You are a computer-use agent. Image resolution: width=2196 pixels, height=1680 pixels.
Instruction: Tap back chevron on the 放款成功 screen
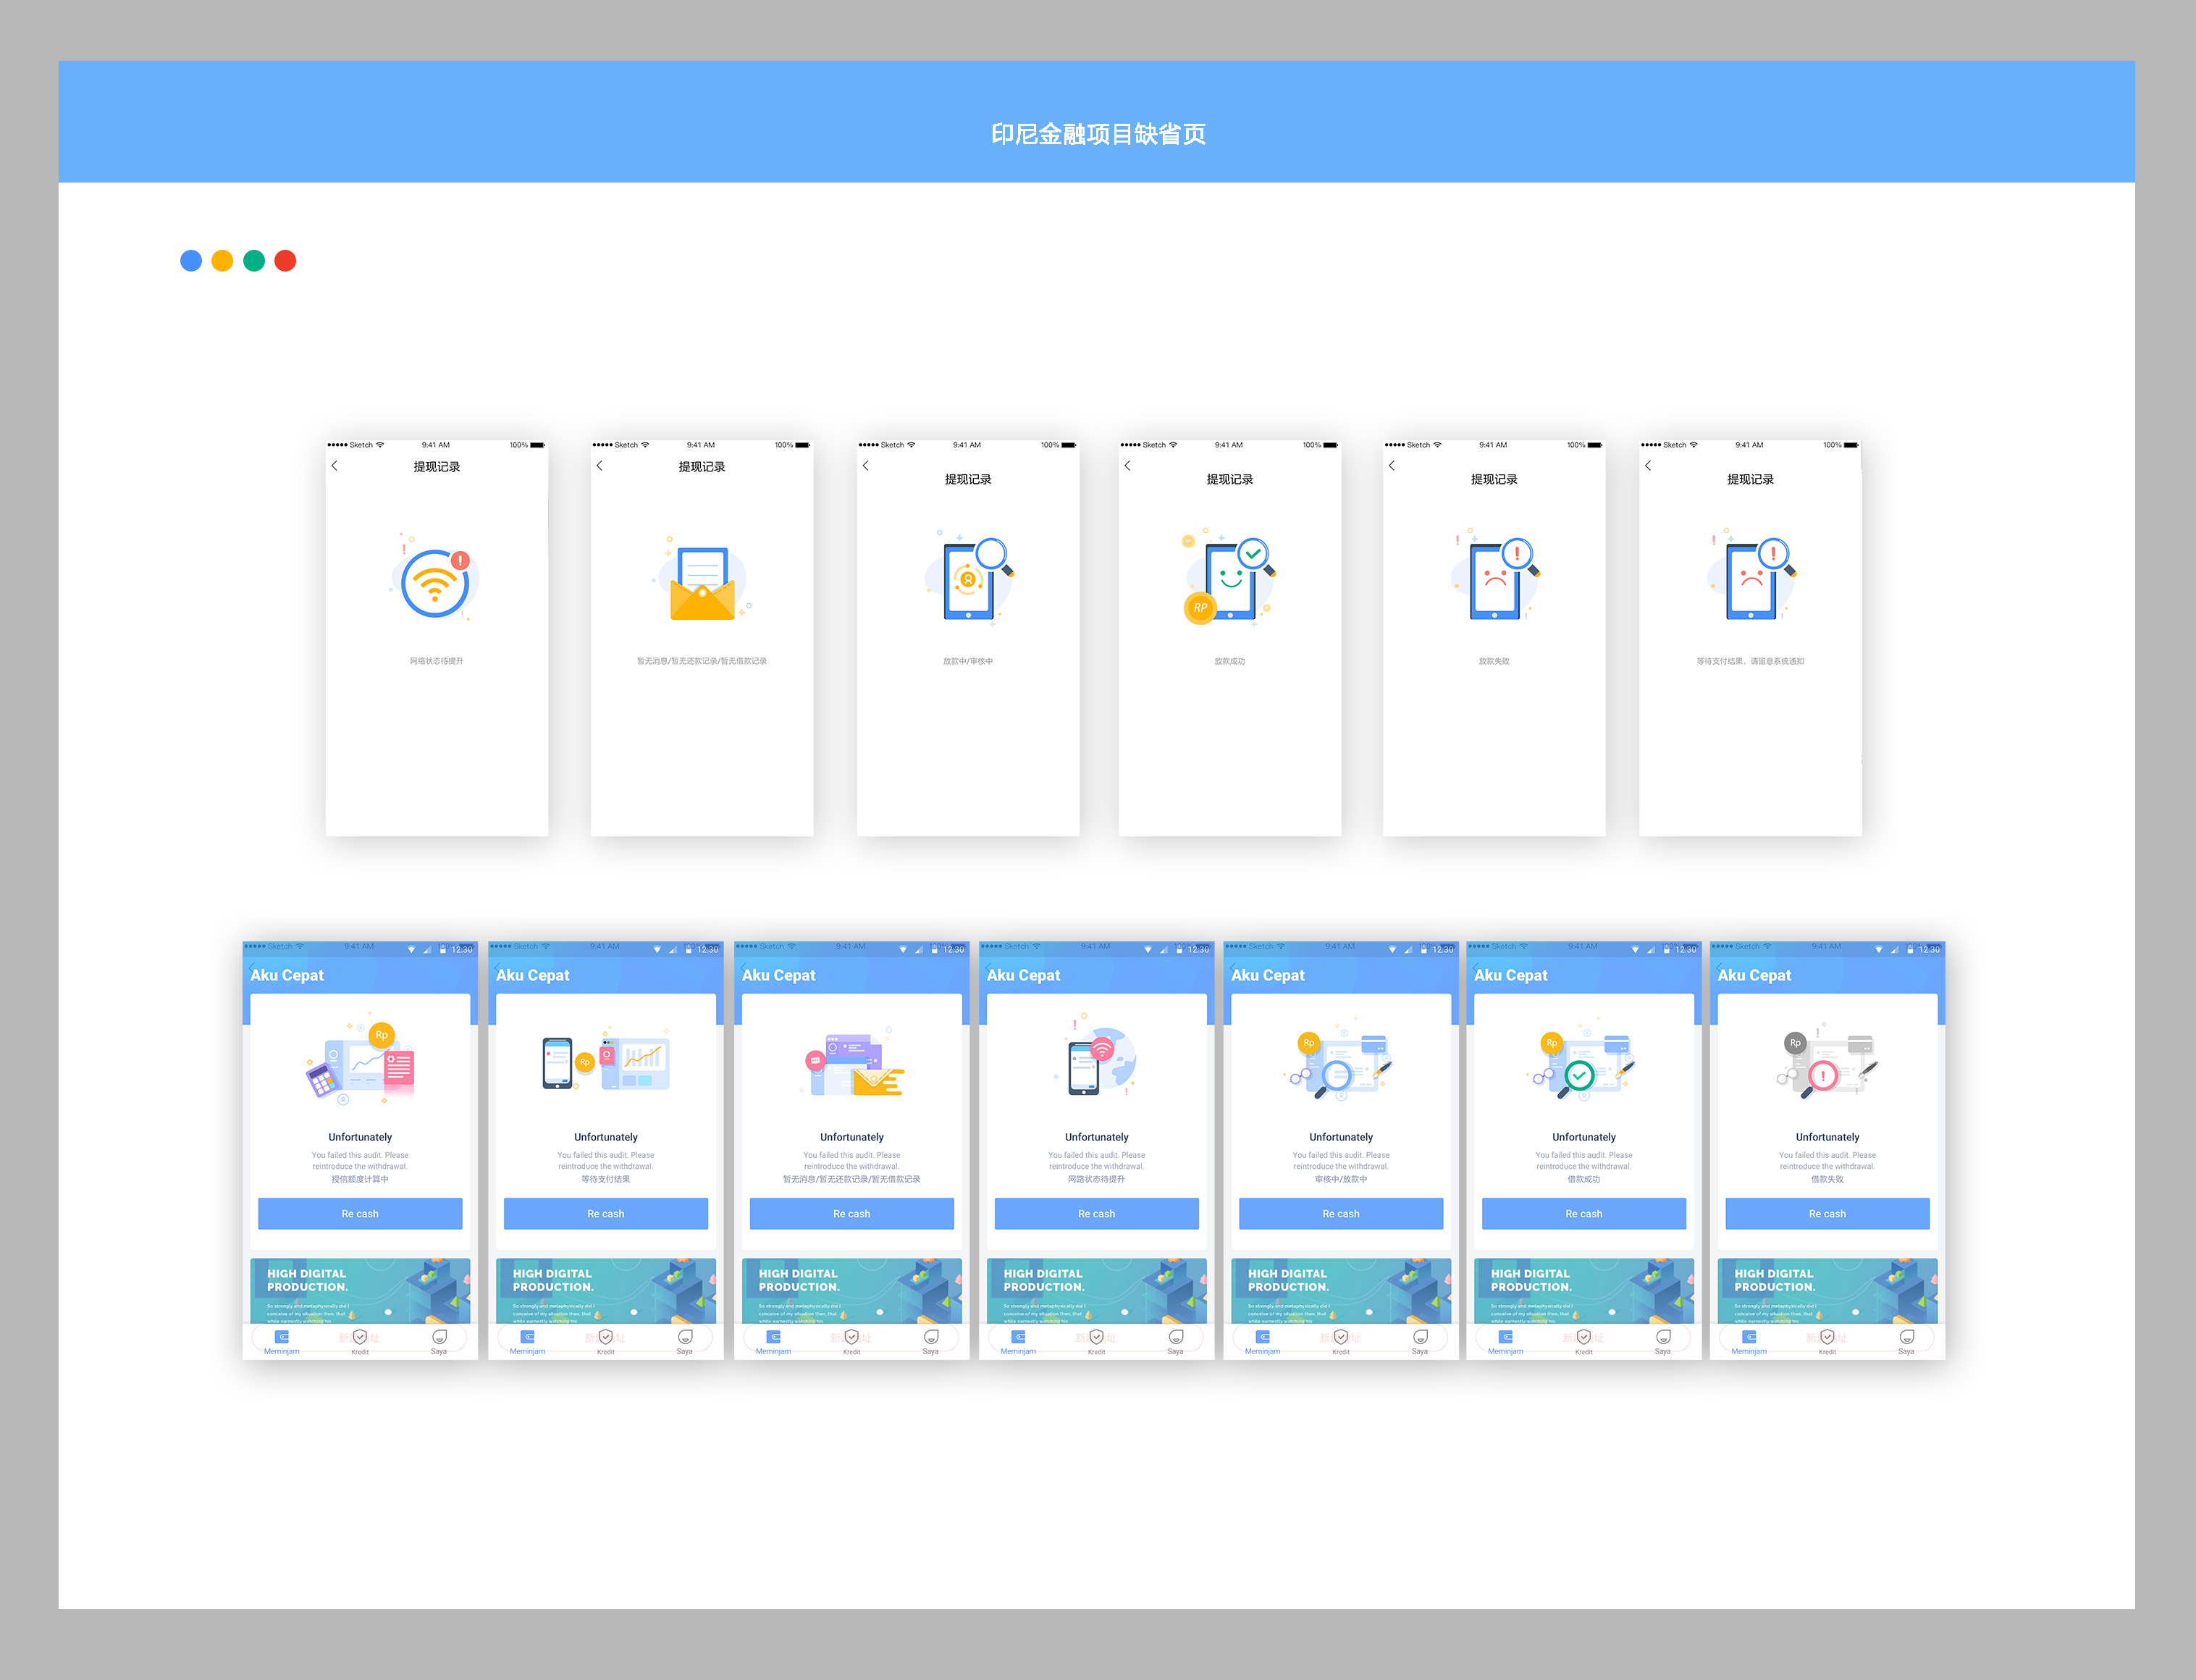coord(1128,466)
